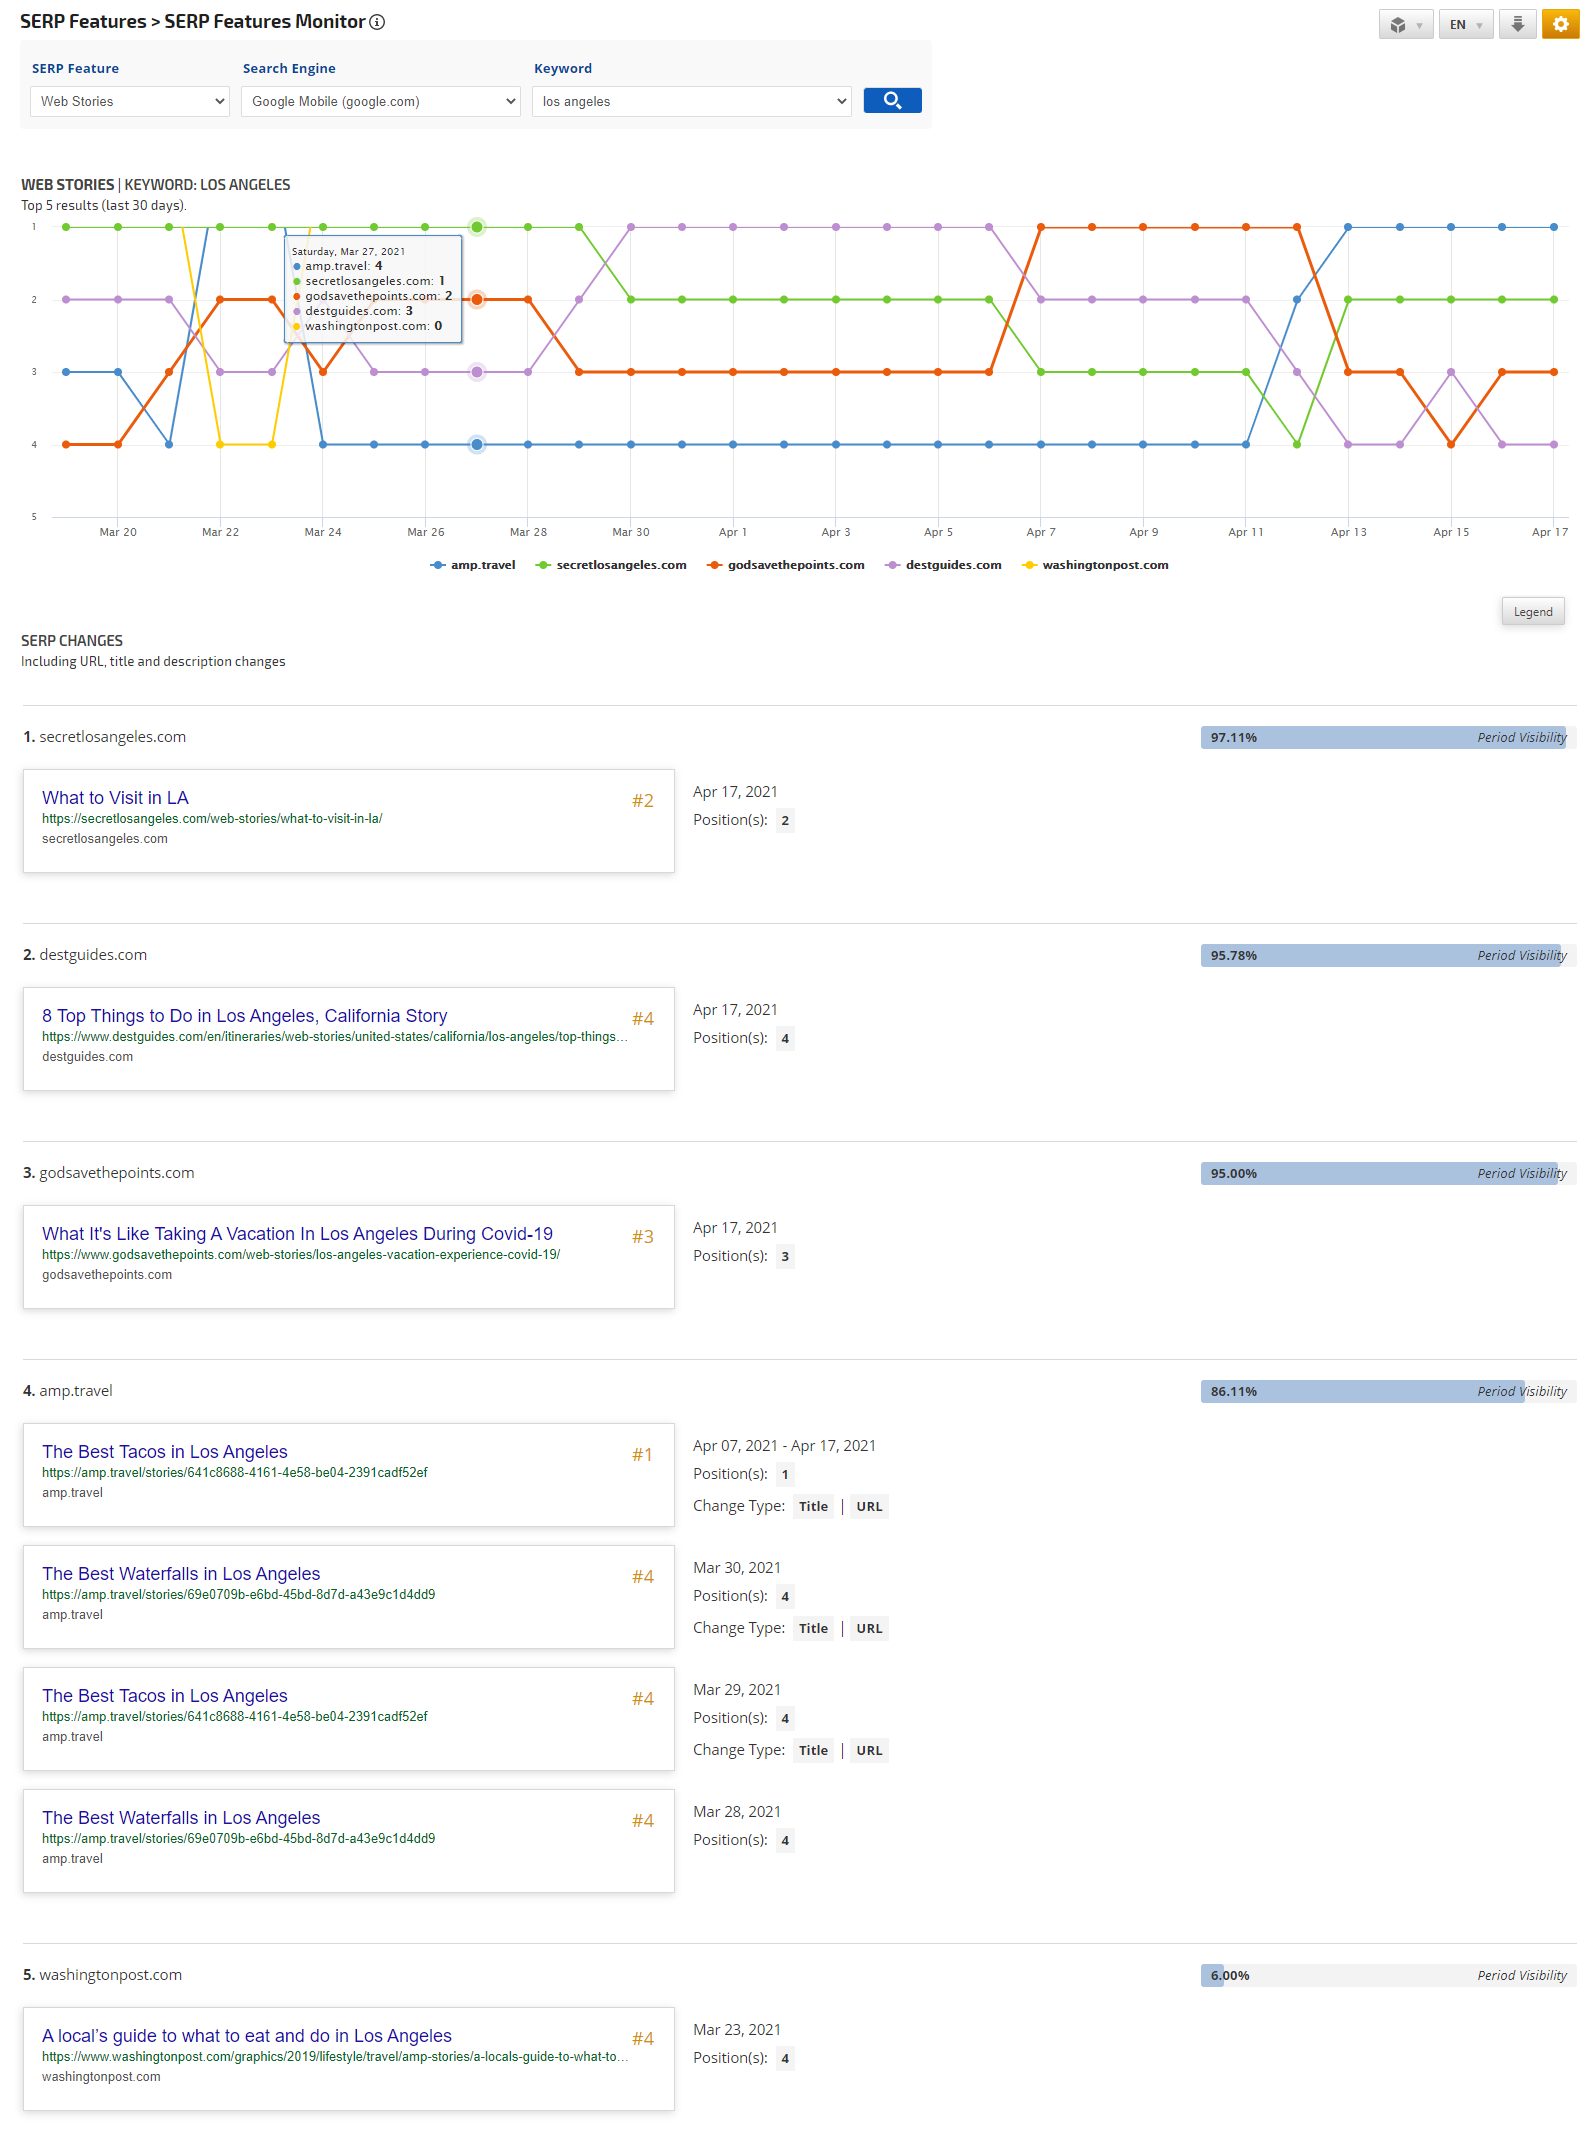Open 'The Best Tacos in Los Angeles' #1 result
The image size is (1590, 2137).
pyautogui.click(x=165, y=1452)
